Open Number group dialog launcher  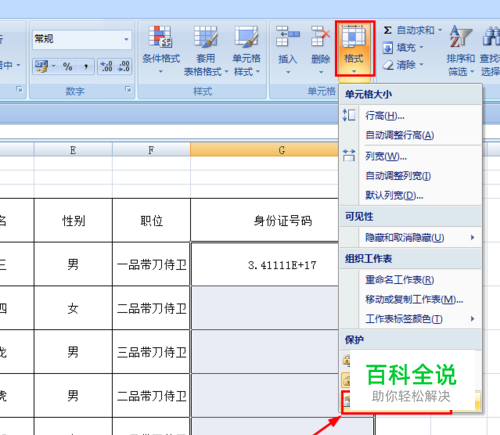(x=128, y=89)
